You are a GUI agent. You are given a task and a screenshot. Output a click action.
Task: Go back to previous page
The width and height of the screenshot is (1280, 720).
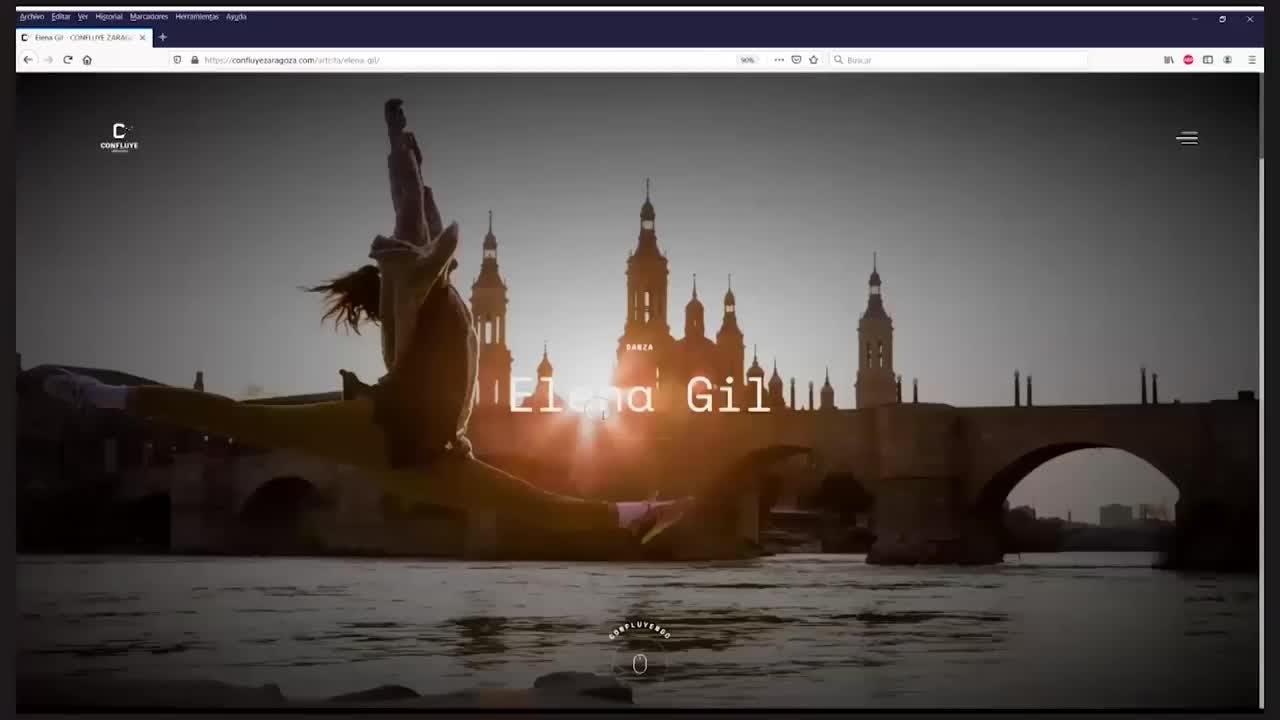click(x=28, y=60)
